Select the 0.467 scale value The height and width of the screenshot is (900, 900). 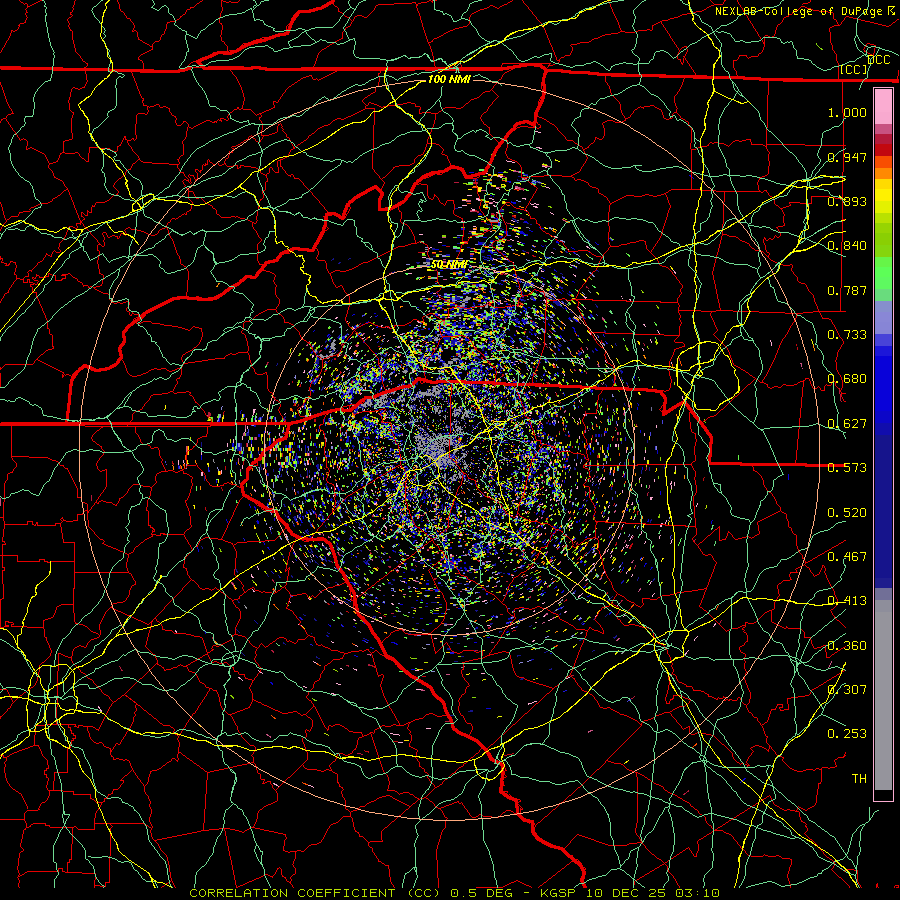[x=847, y=557]
